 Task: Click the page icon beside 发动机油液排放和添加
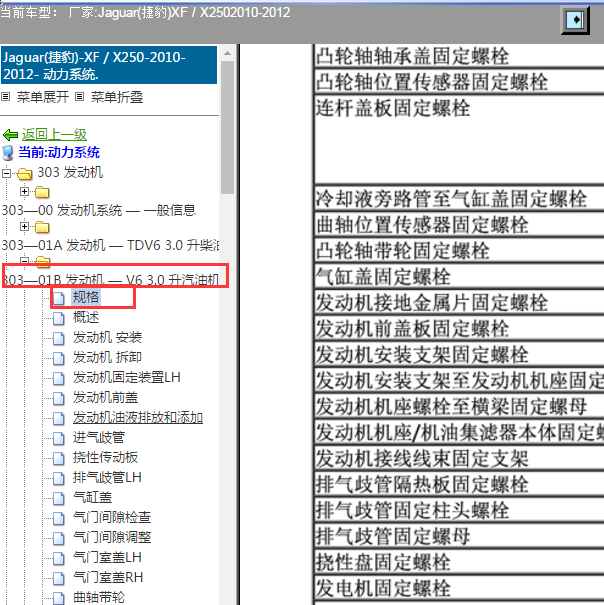tap(59, 418)
